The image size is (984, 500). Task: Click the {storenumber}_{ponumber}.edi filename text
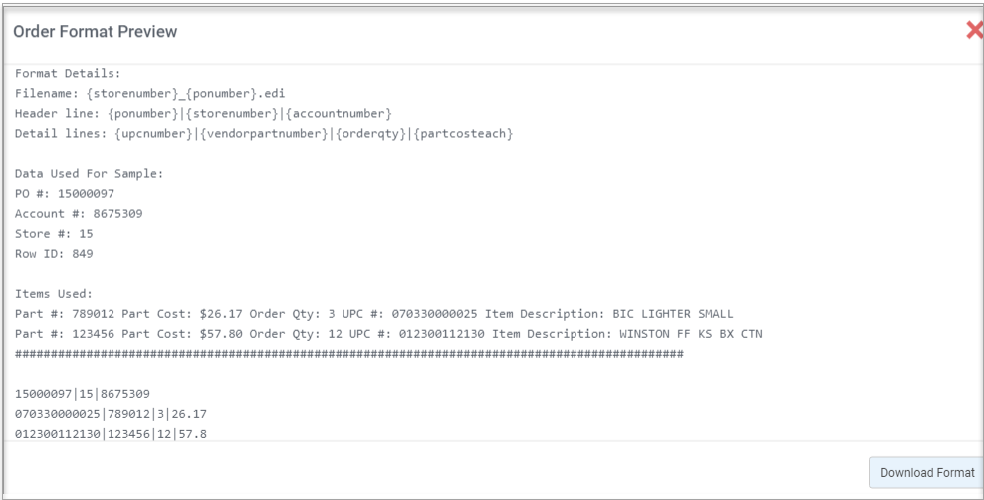pos(186,93)
